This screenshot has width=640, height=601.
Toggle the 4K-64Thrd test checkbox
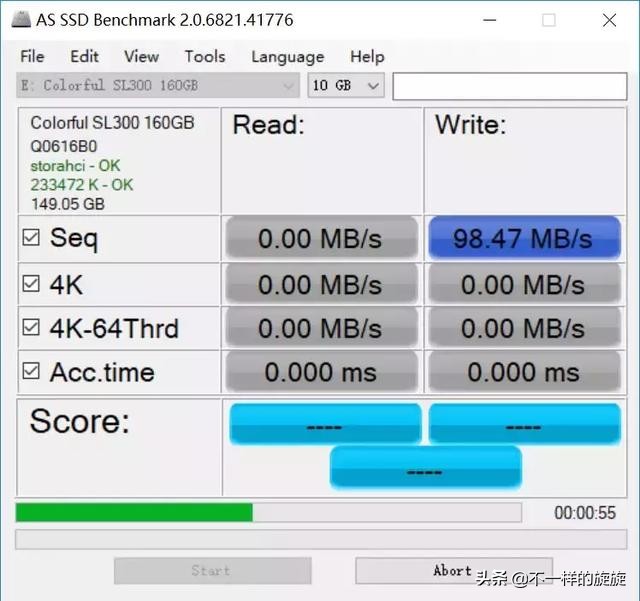click(x=31, y=327)
